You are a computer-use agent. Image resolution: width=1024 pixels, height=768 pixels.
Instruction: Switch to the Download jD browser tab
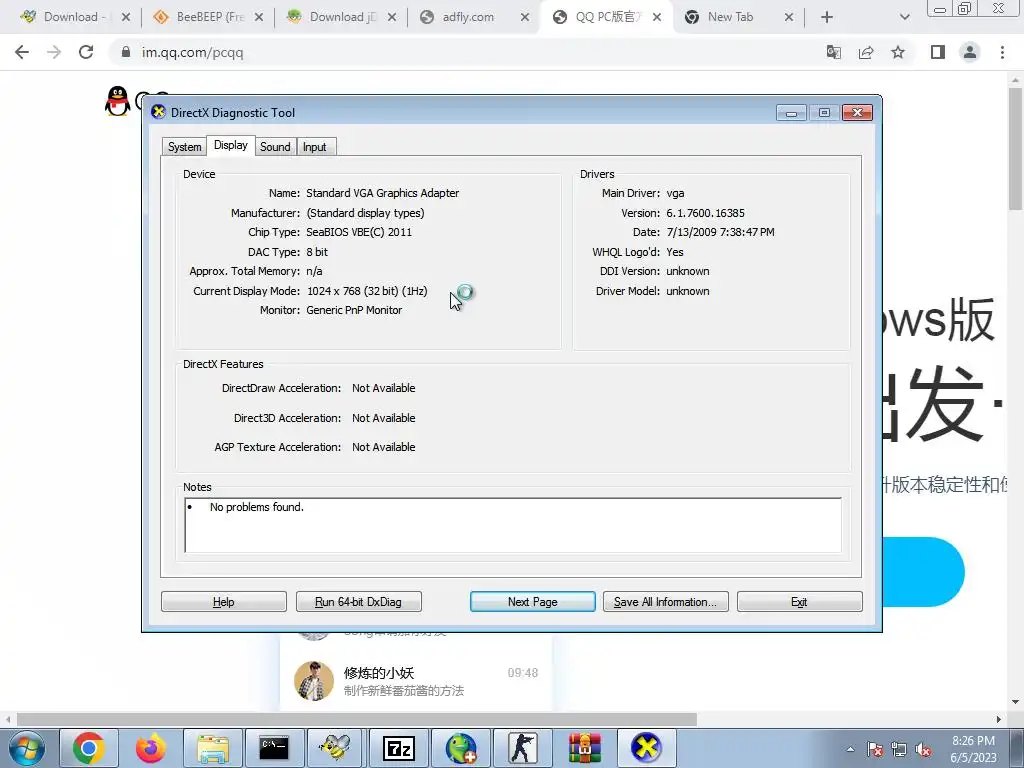(x=341, y=17)
